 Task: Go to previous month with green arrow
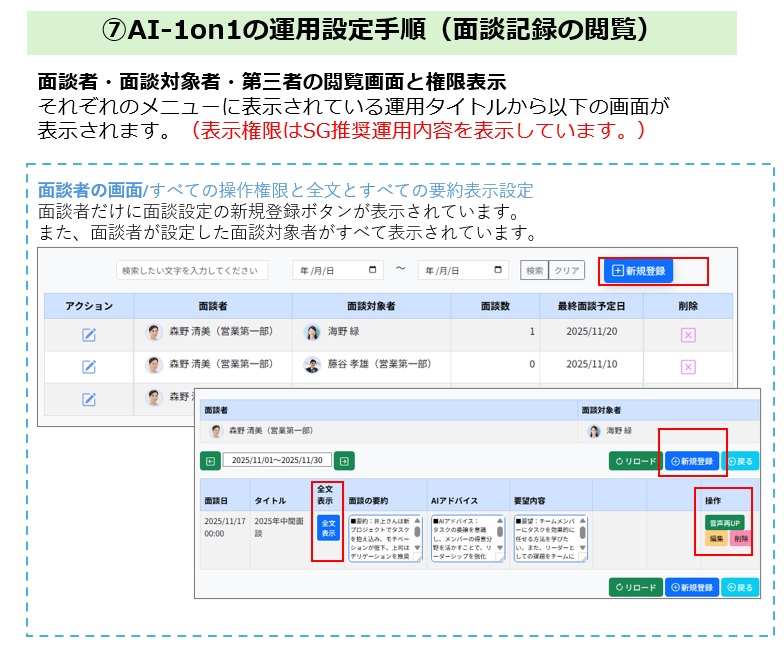point(210,461)
